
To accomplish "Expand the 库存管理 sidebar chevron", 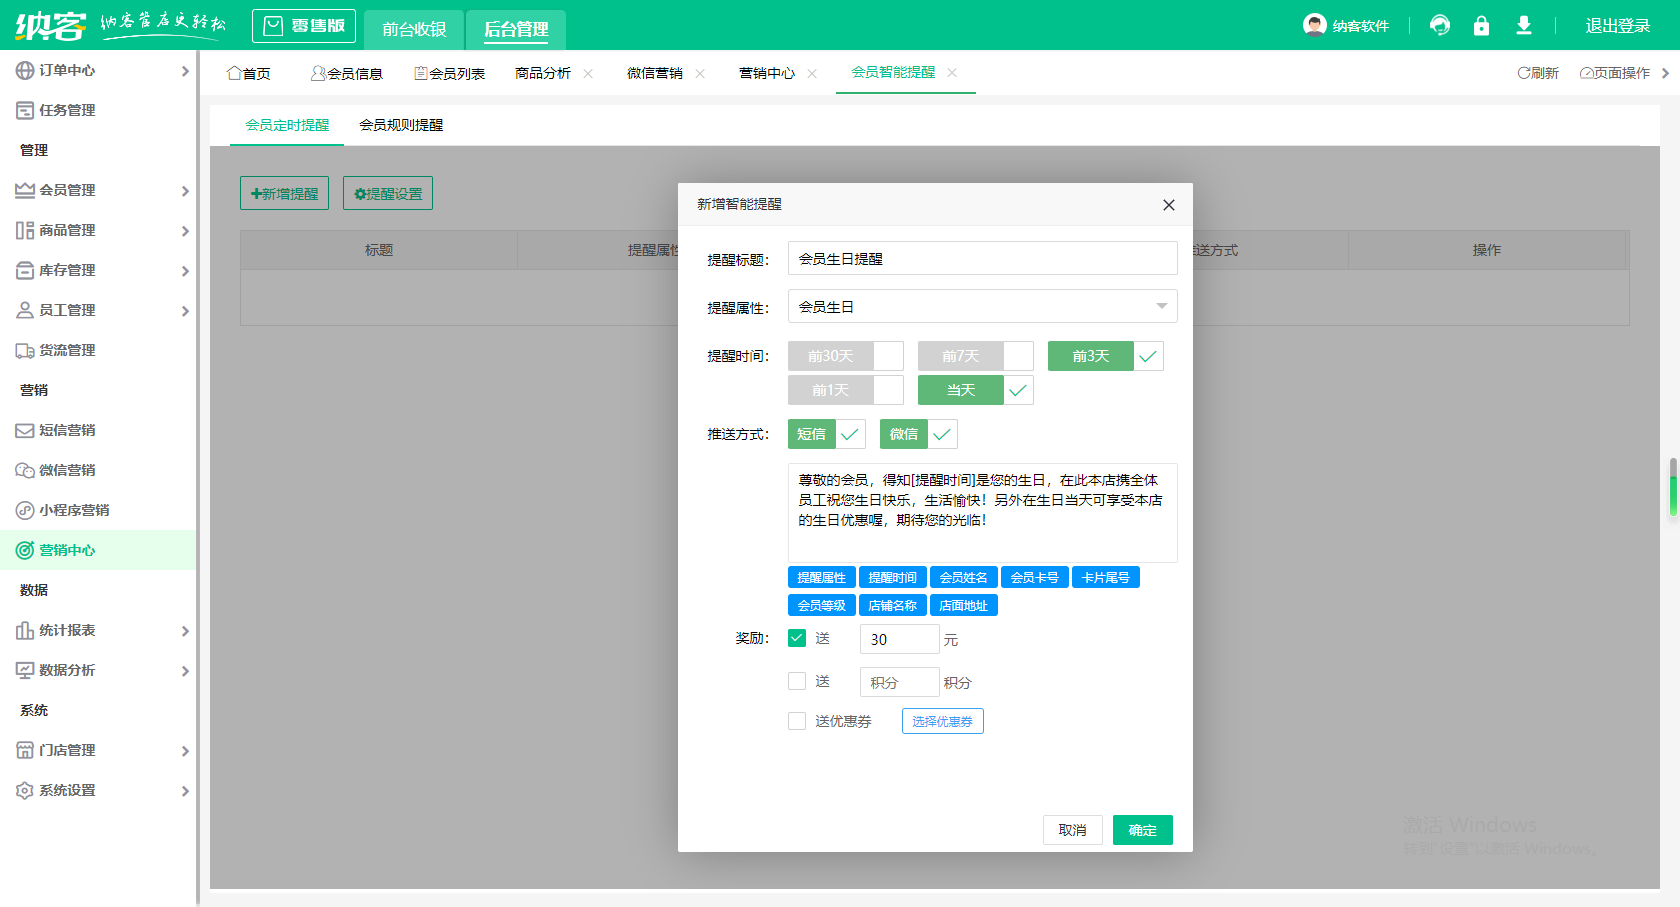I will (x=185, y=271).
